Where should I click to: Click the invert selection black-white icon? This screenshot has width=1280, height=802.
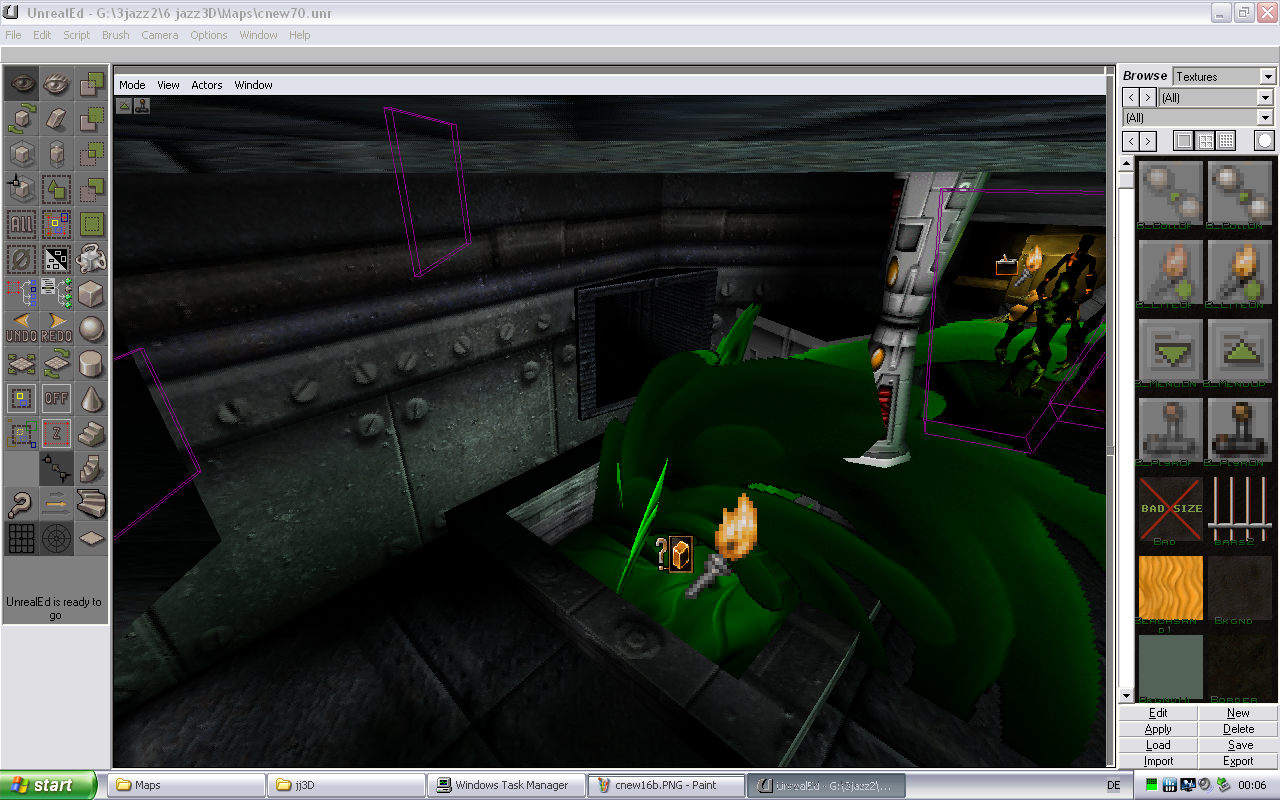[57, 259]
